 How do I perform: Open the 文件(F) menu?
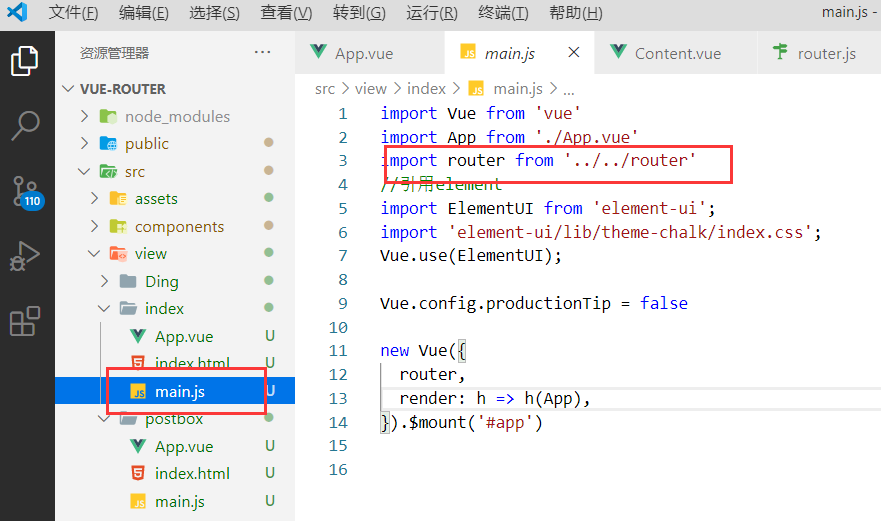[x=73, y=12]
